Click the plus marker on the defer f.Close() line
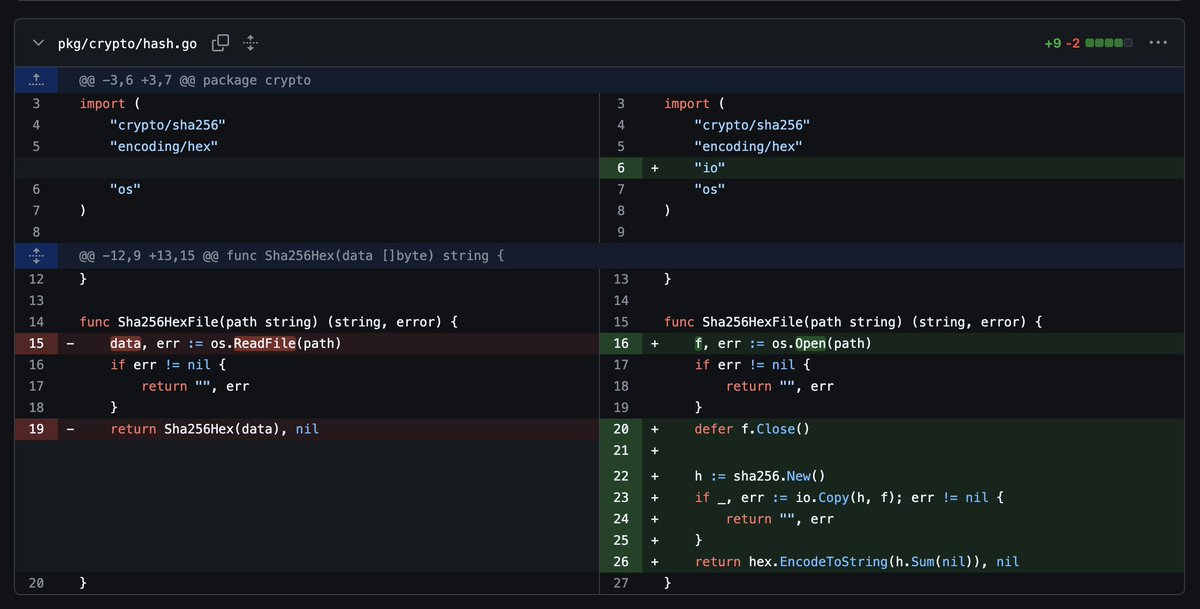This screenshot has width=1200, height=609. tap(655, 429)
